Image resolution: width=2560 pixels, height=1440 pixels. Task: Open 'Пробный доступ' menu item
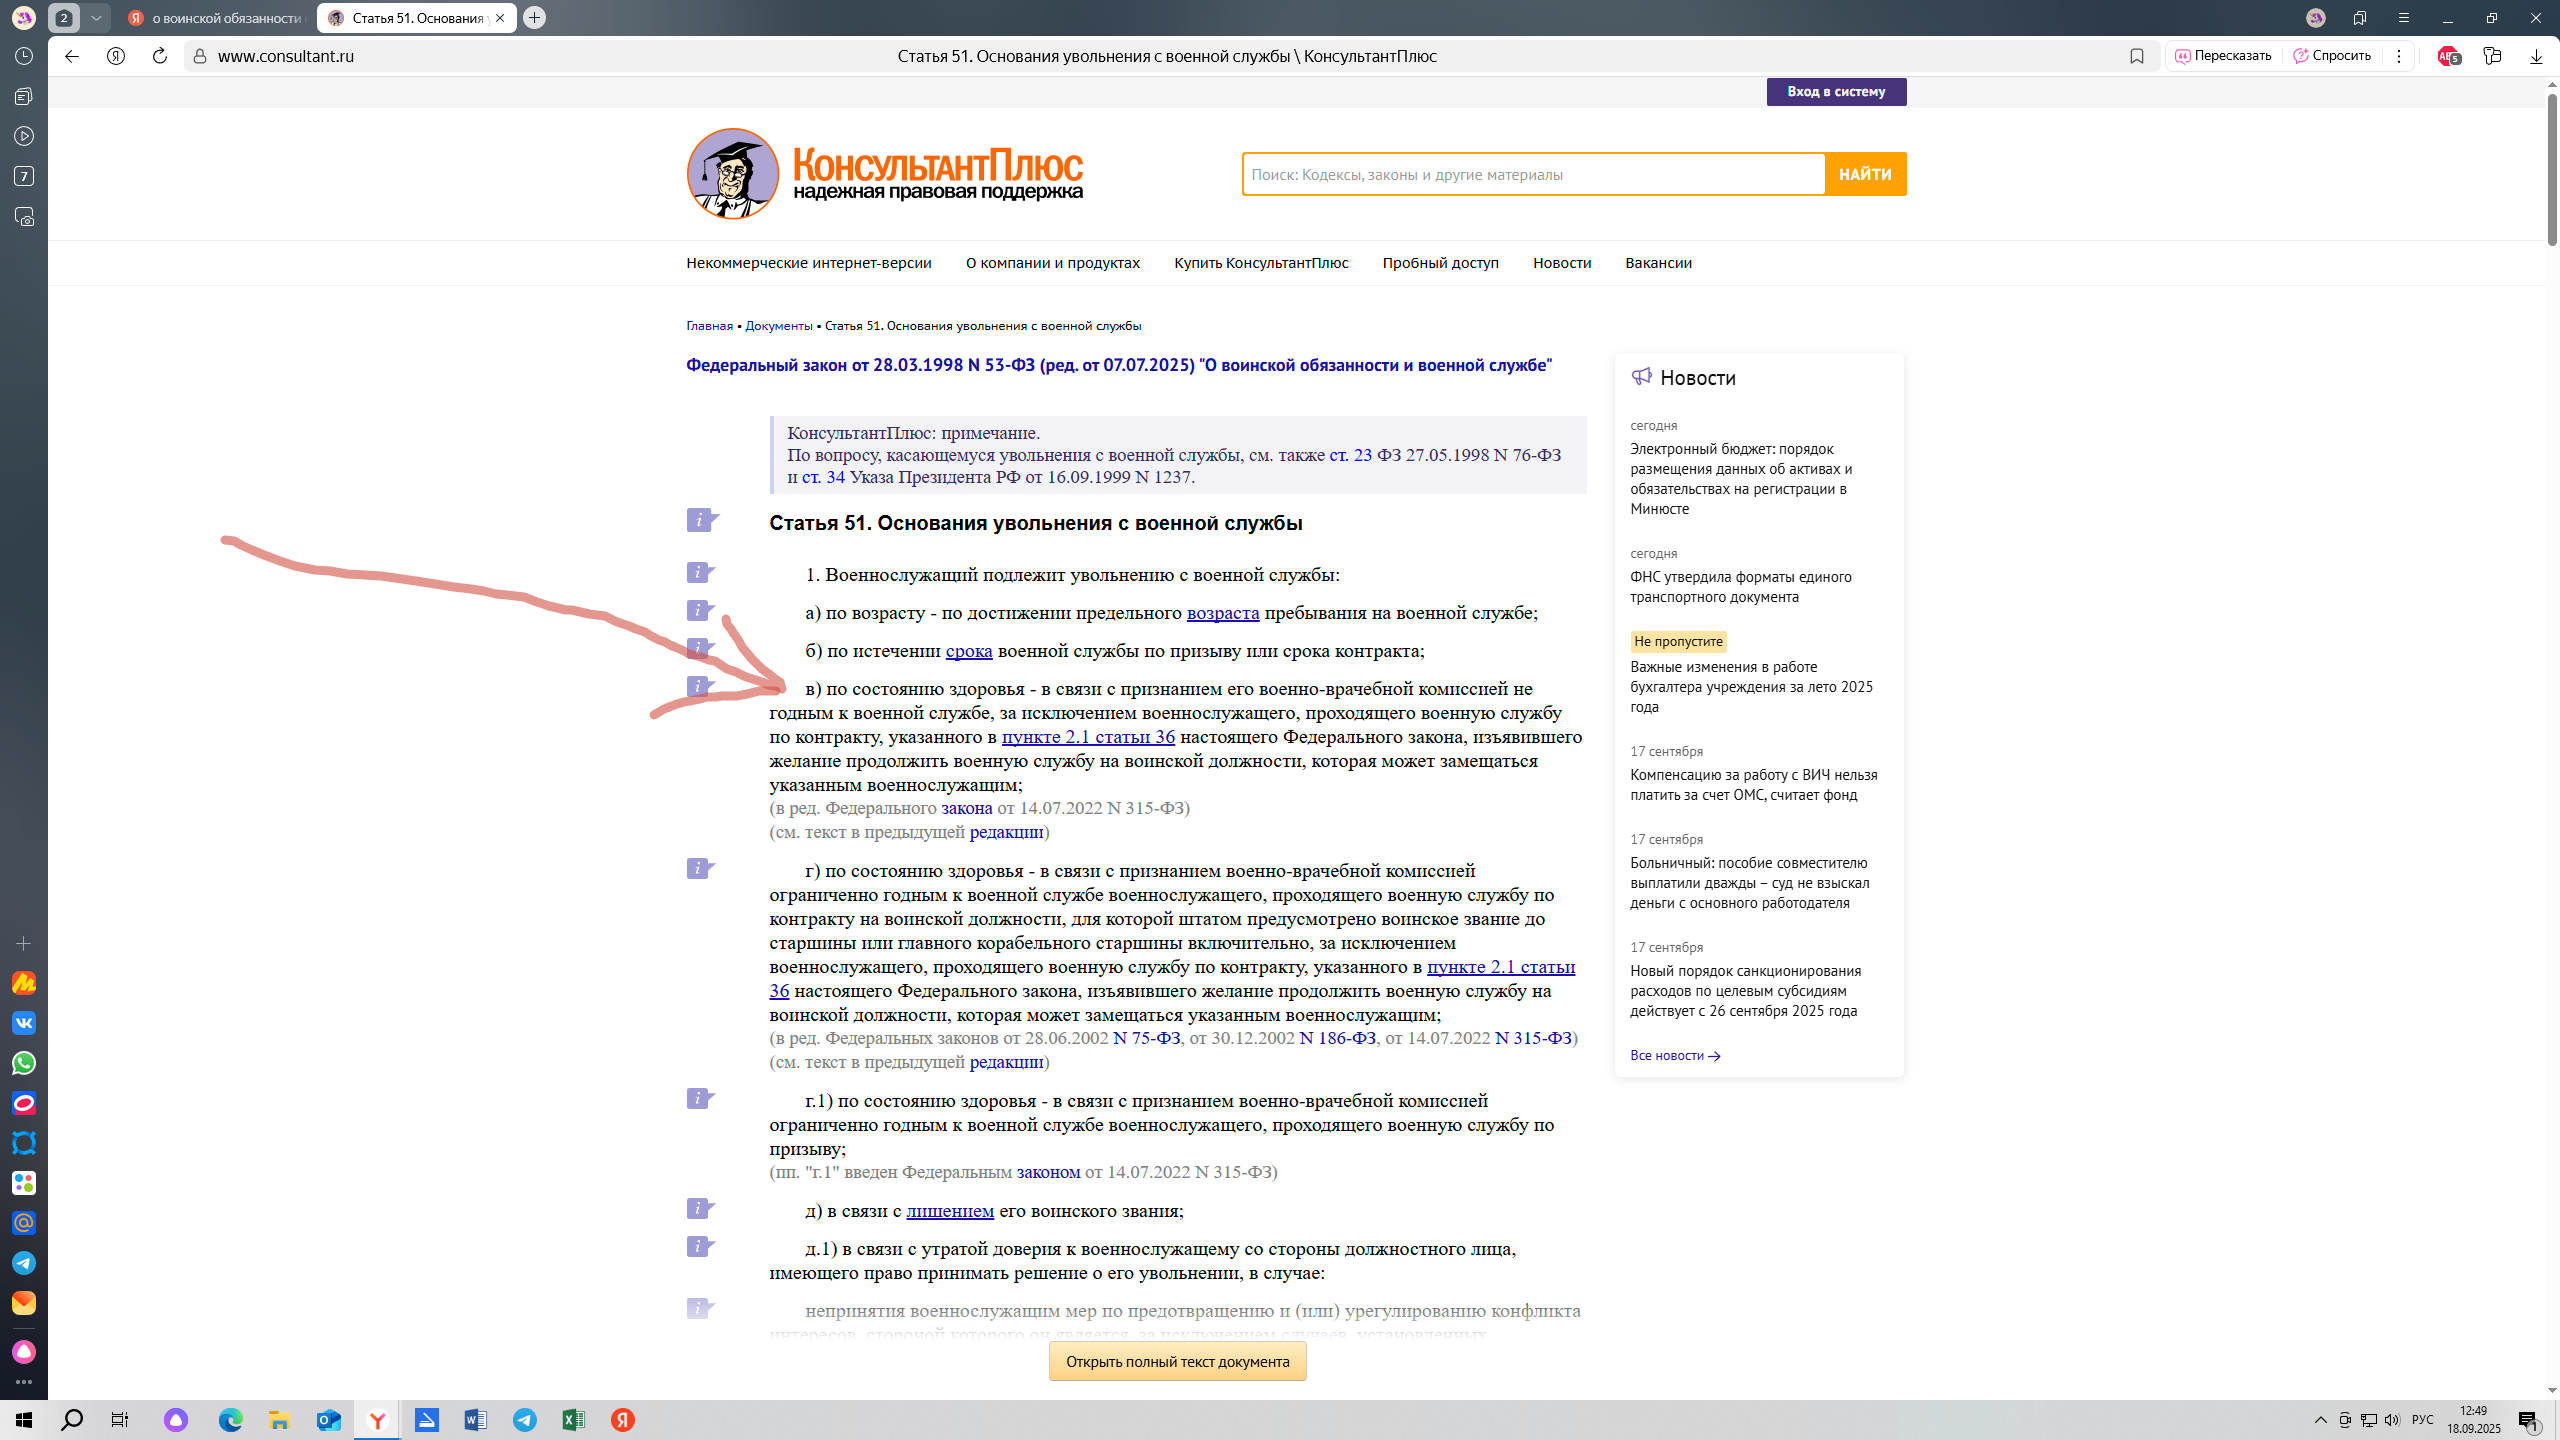(x=1441, y=263)
